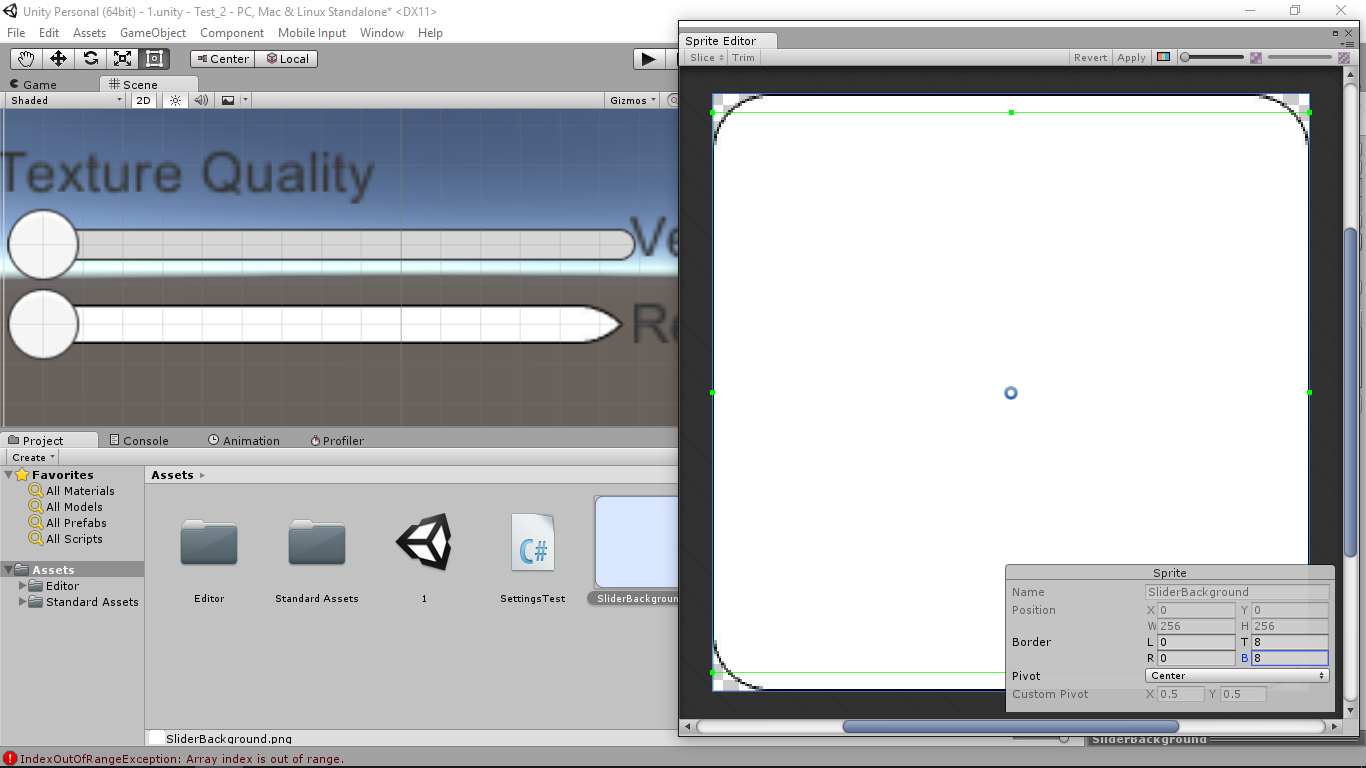Viewport: 1366px width, 768px height.
Task: Open the Help menu
Action: click(x=430, y=33)
